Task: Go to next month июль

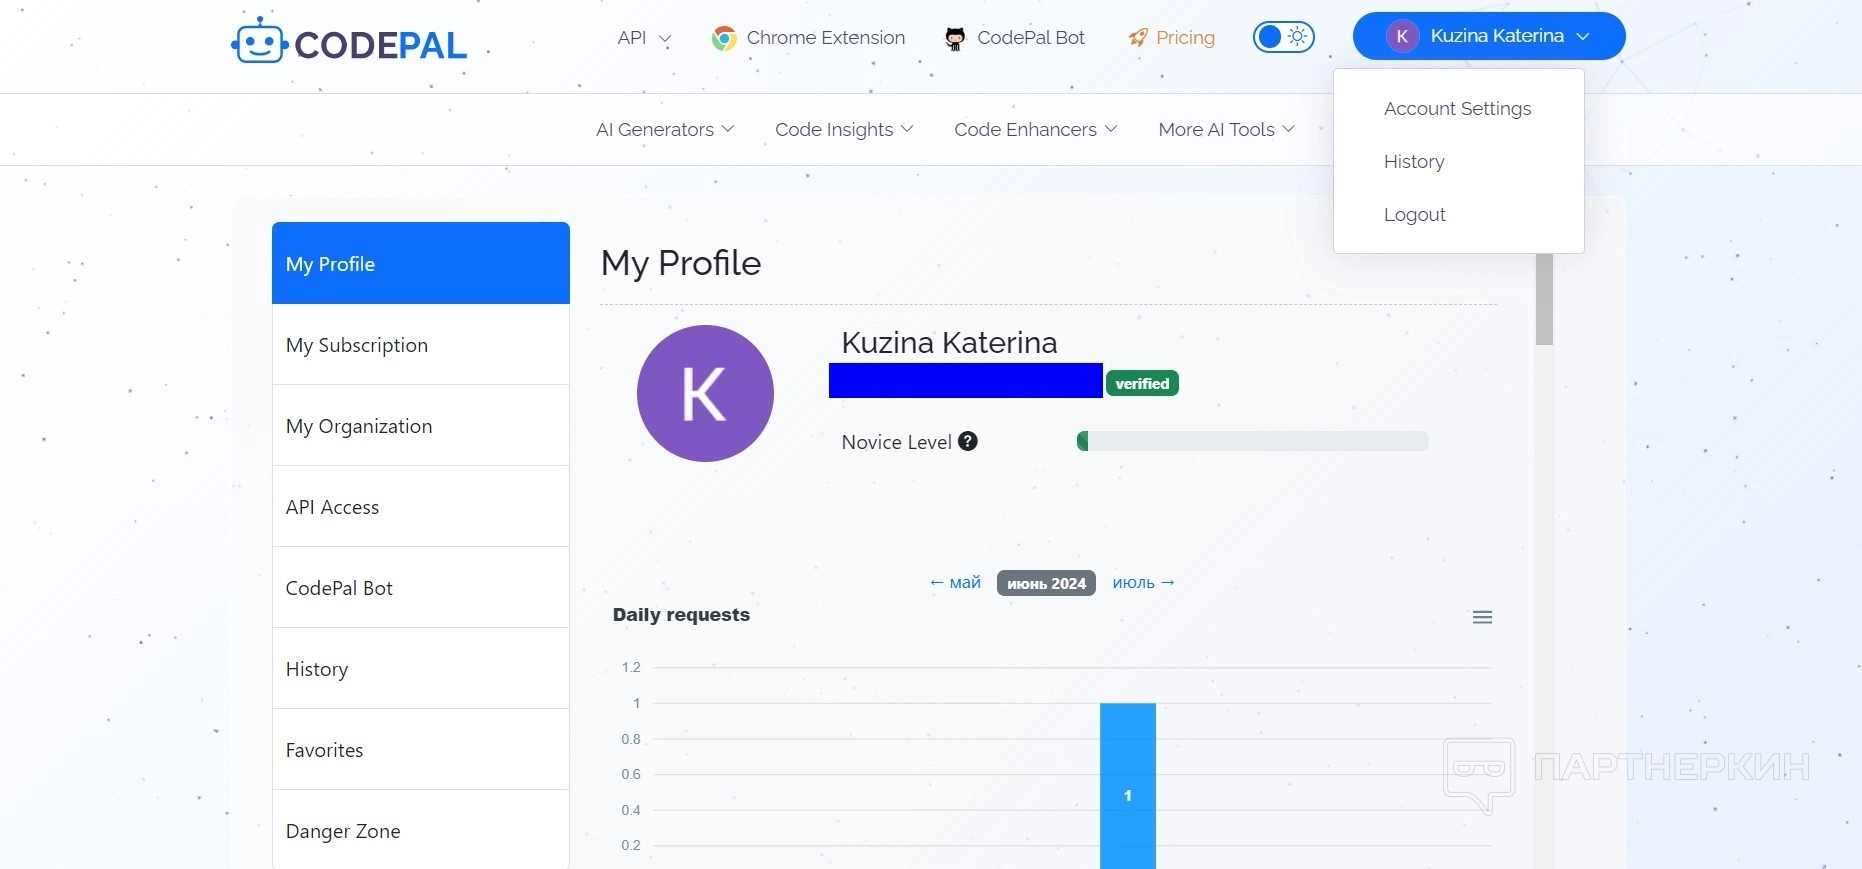Action: 1144,582
